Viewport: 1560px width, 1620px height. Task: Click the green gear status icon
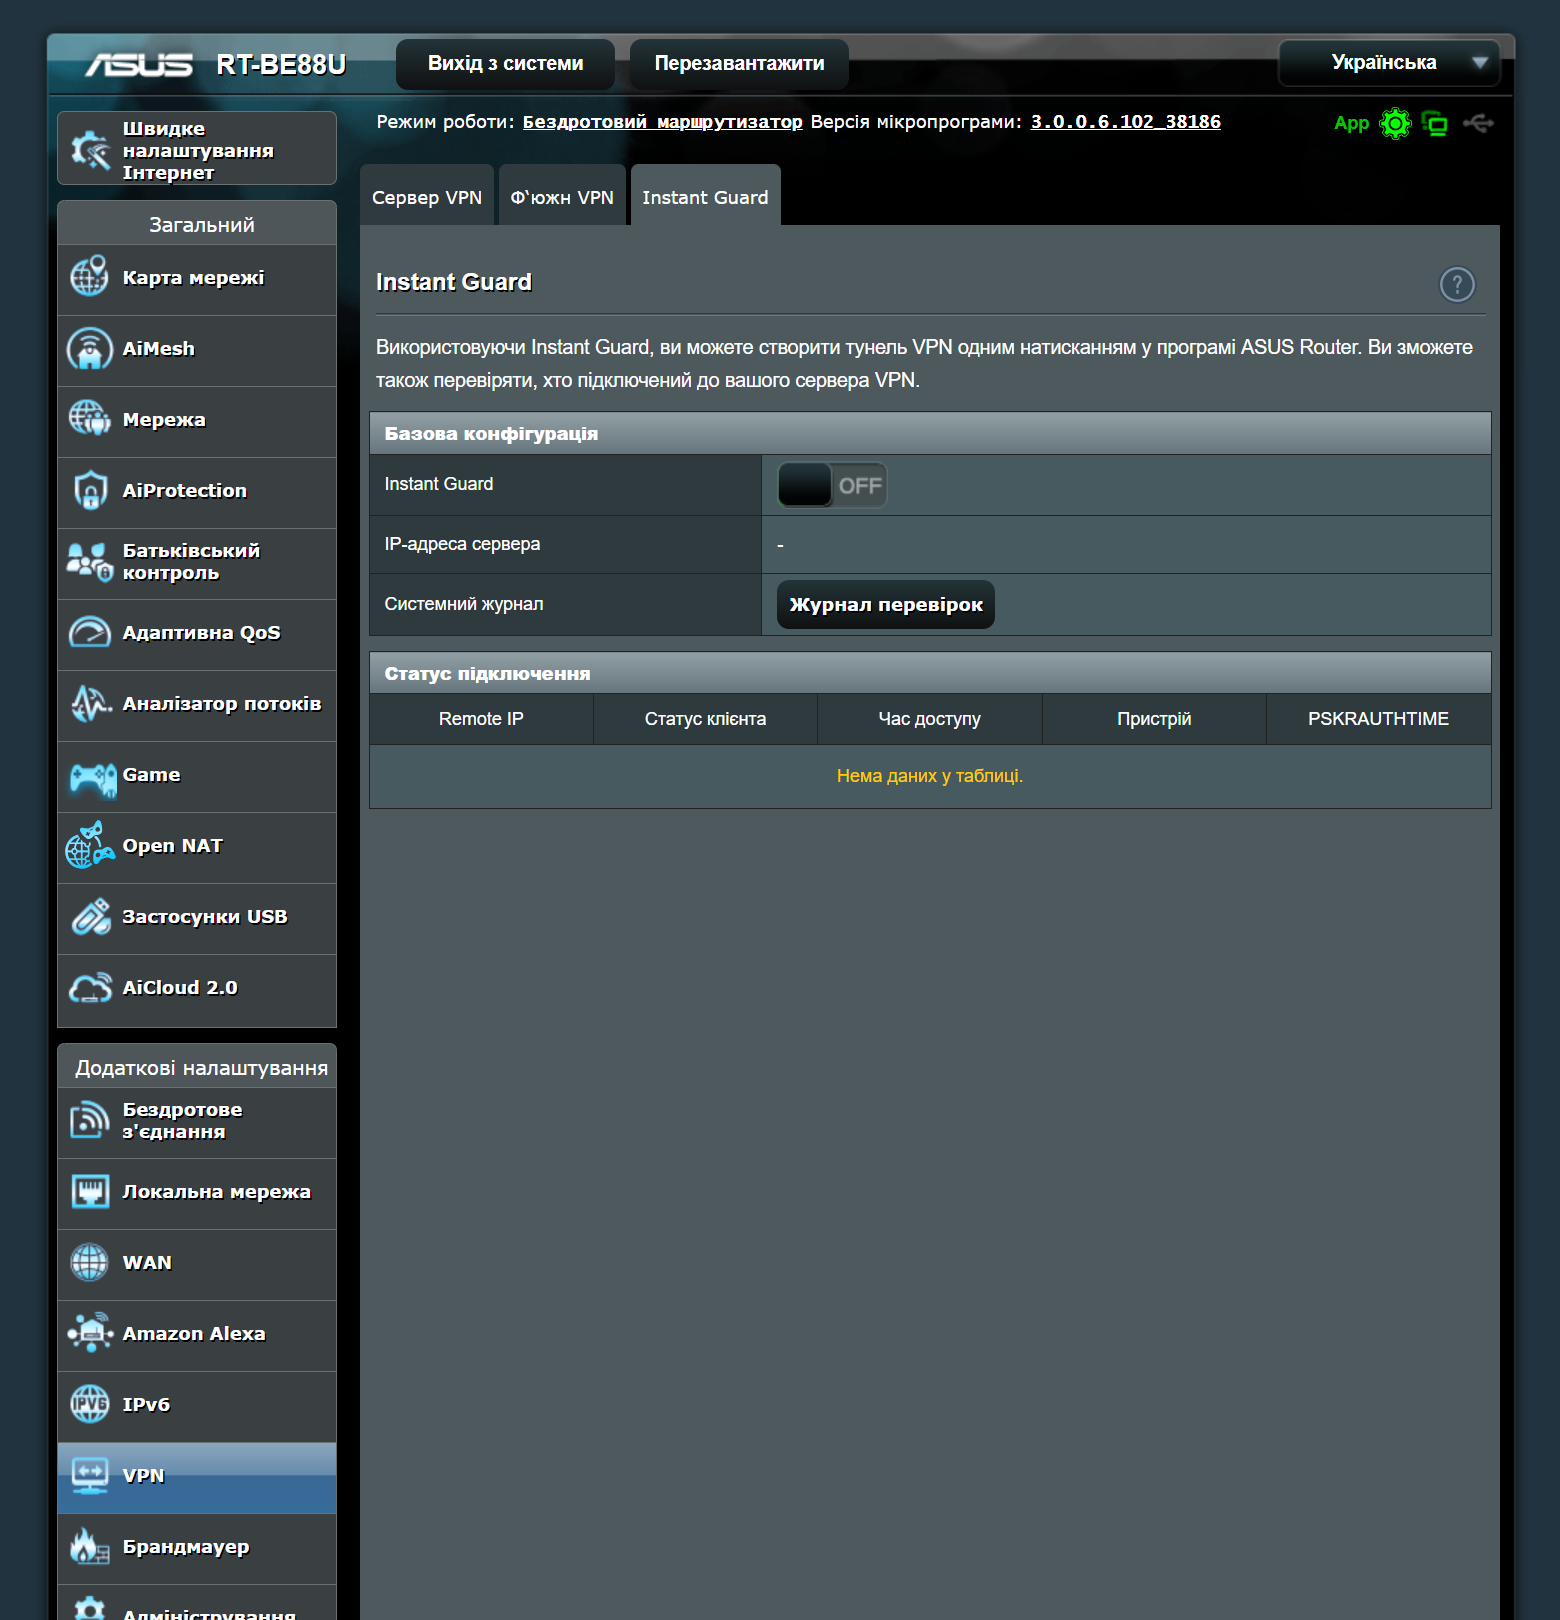tap(1395, 123)
